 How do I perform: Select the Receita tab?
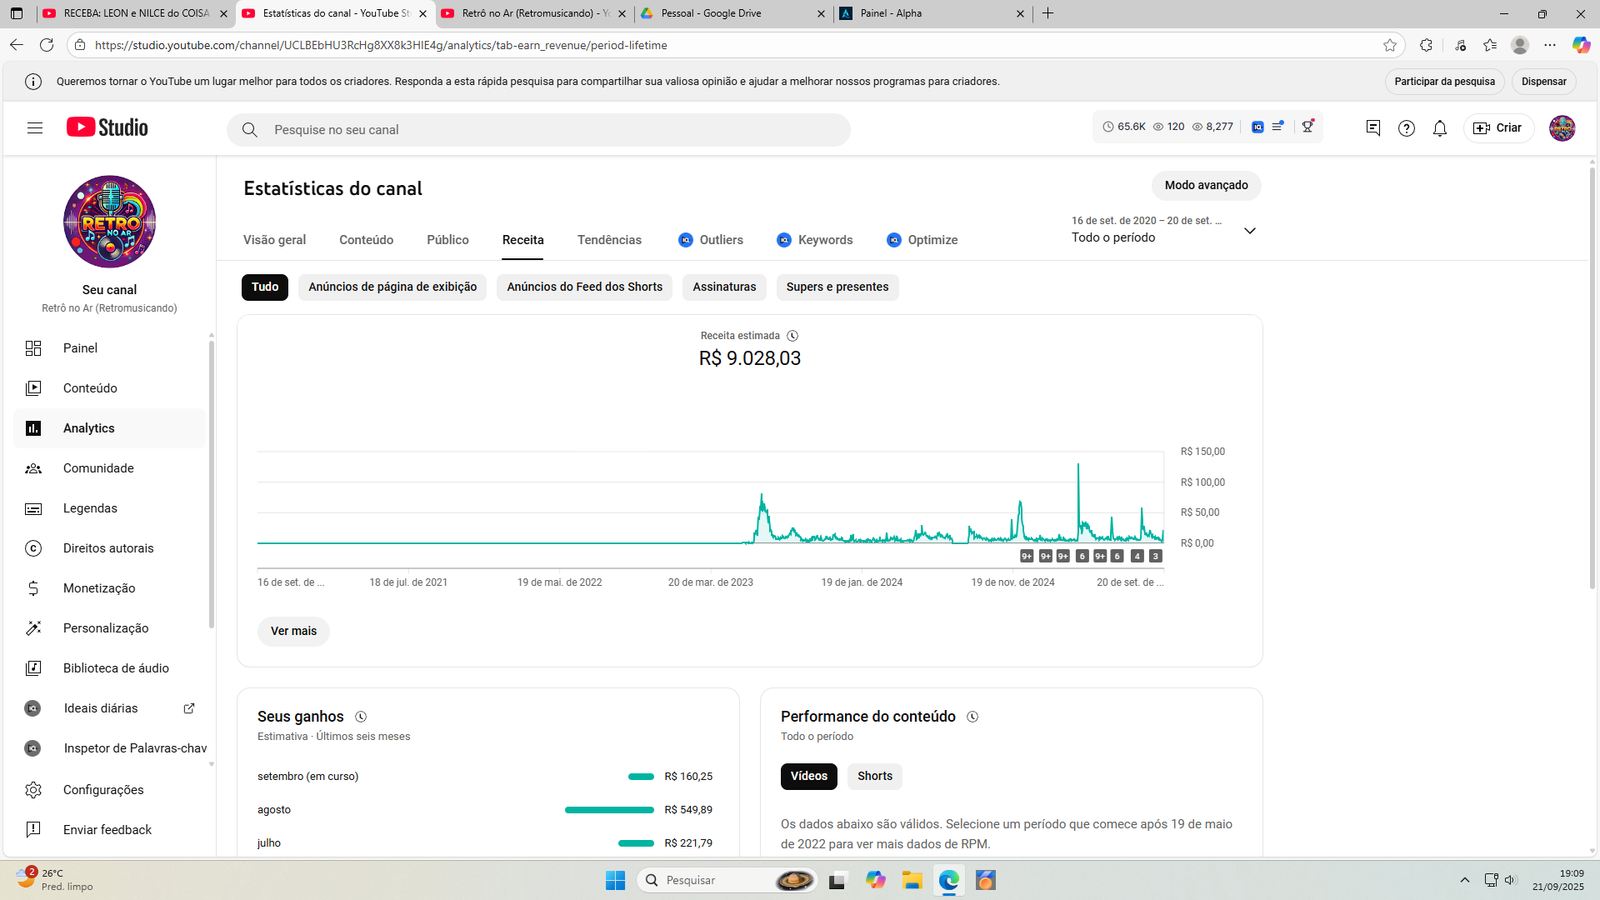(x=523, y=240)
